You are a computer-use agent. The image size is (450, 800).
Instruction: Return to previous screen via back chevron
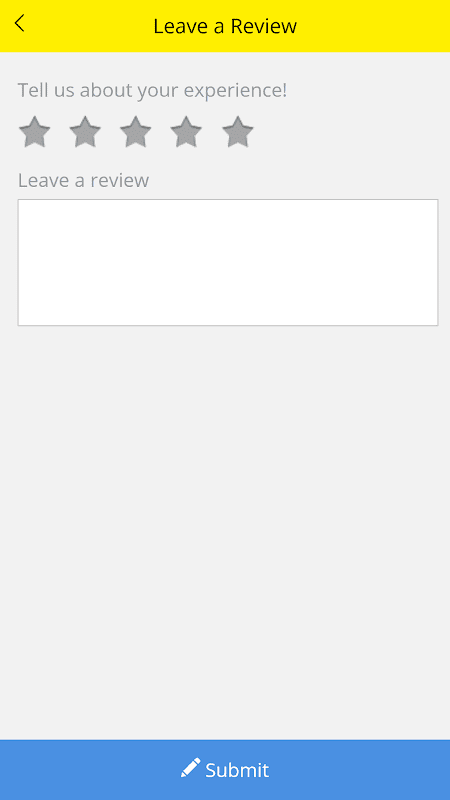(x=19, y=23)
